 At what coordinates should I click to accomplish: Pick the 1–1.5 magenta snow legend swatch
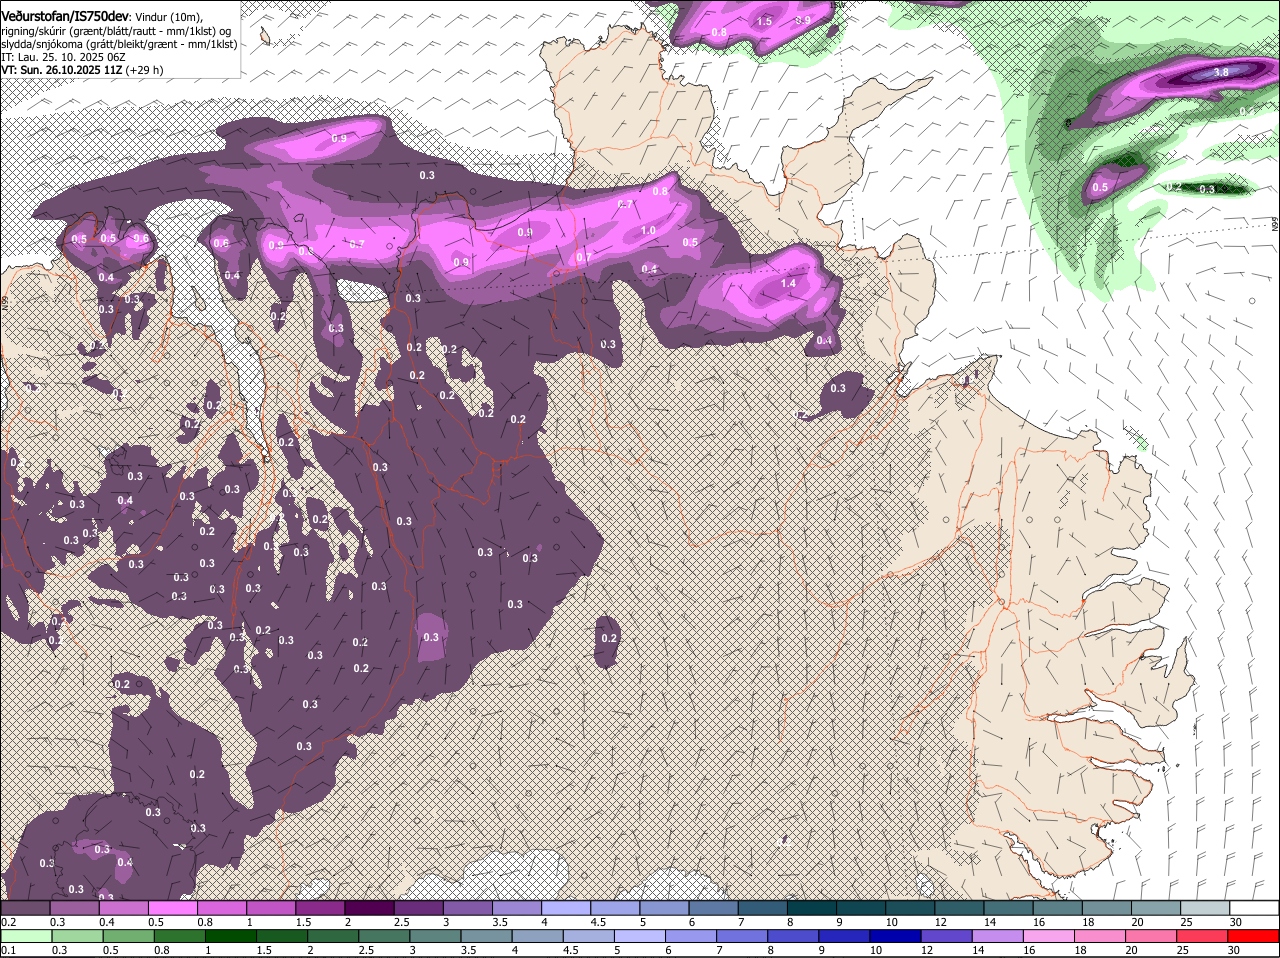(x=271, y=907)
